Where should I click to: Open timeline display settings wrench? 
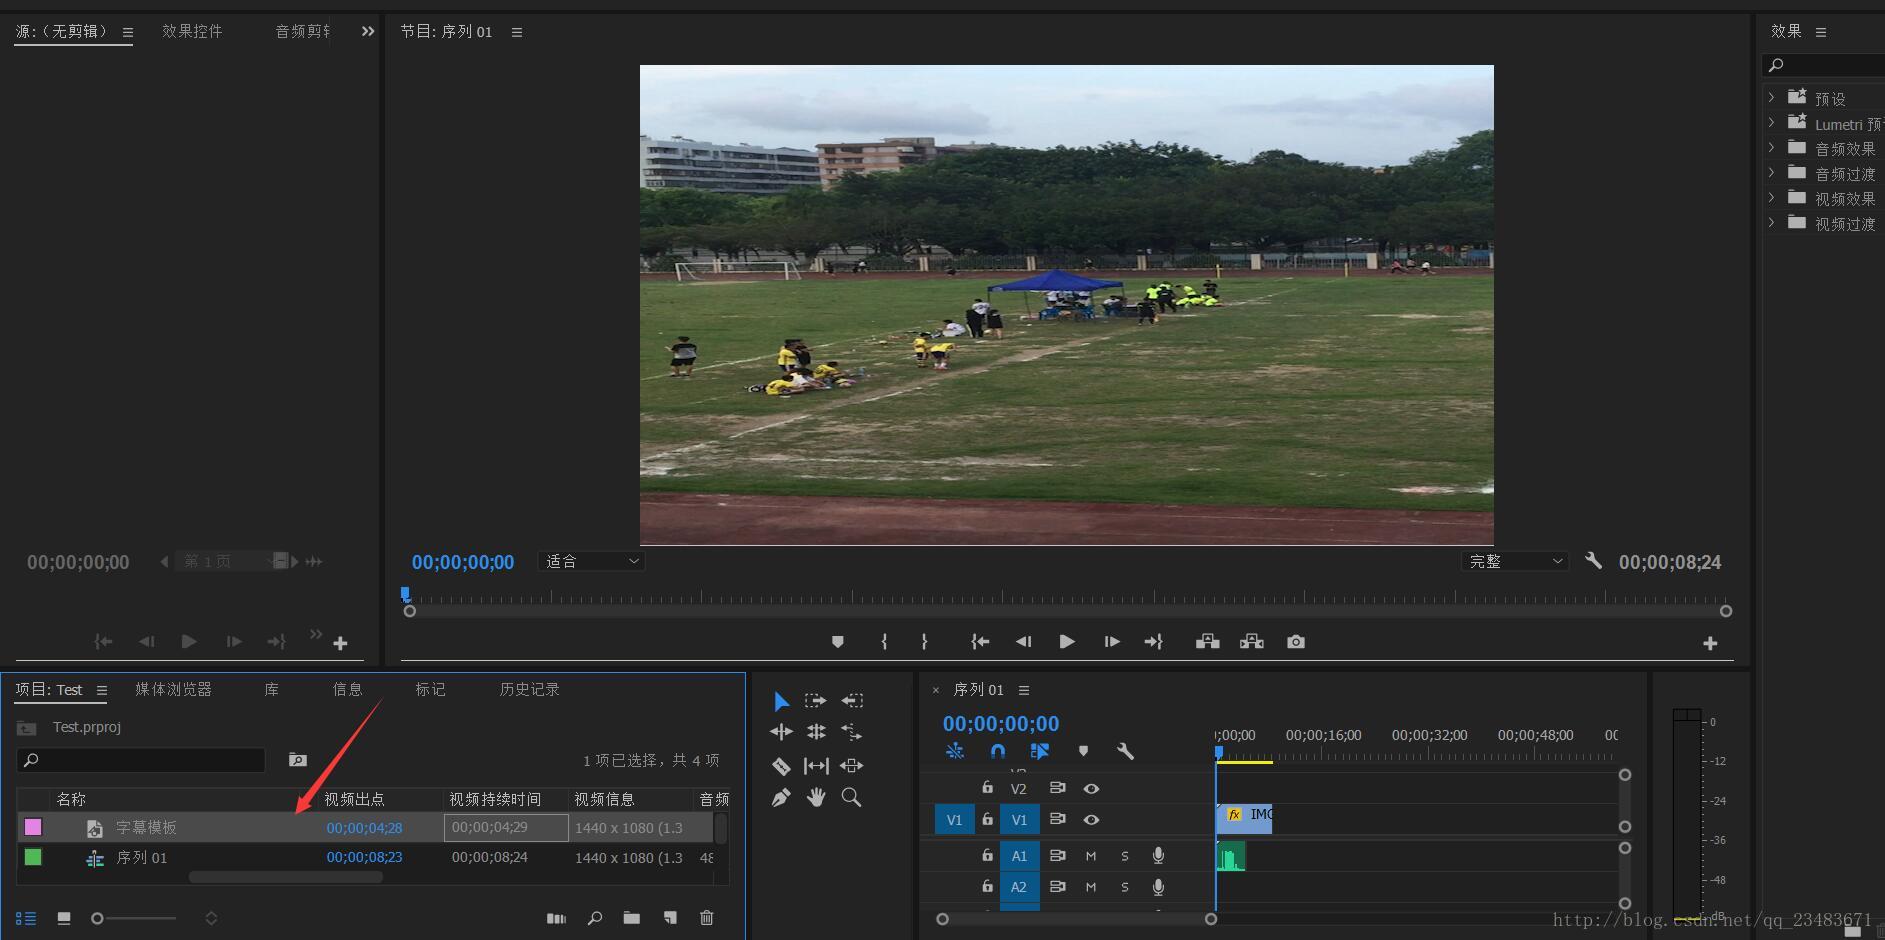tap(1125, 751)
